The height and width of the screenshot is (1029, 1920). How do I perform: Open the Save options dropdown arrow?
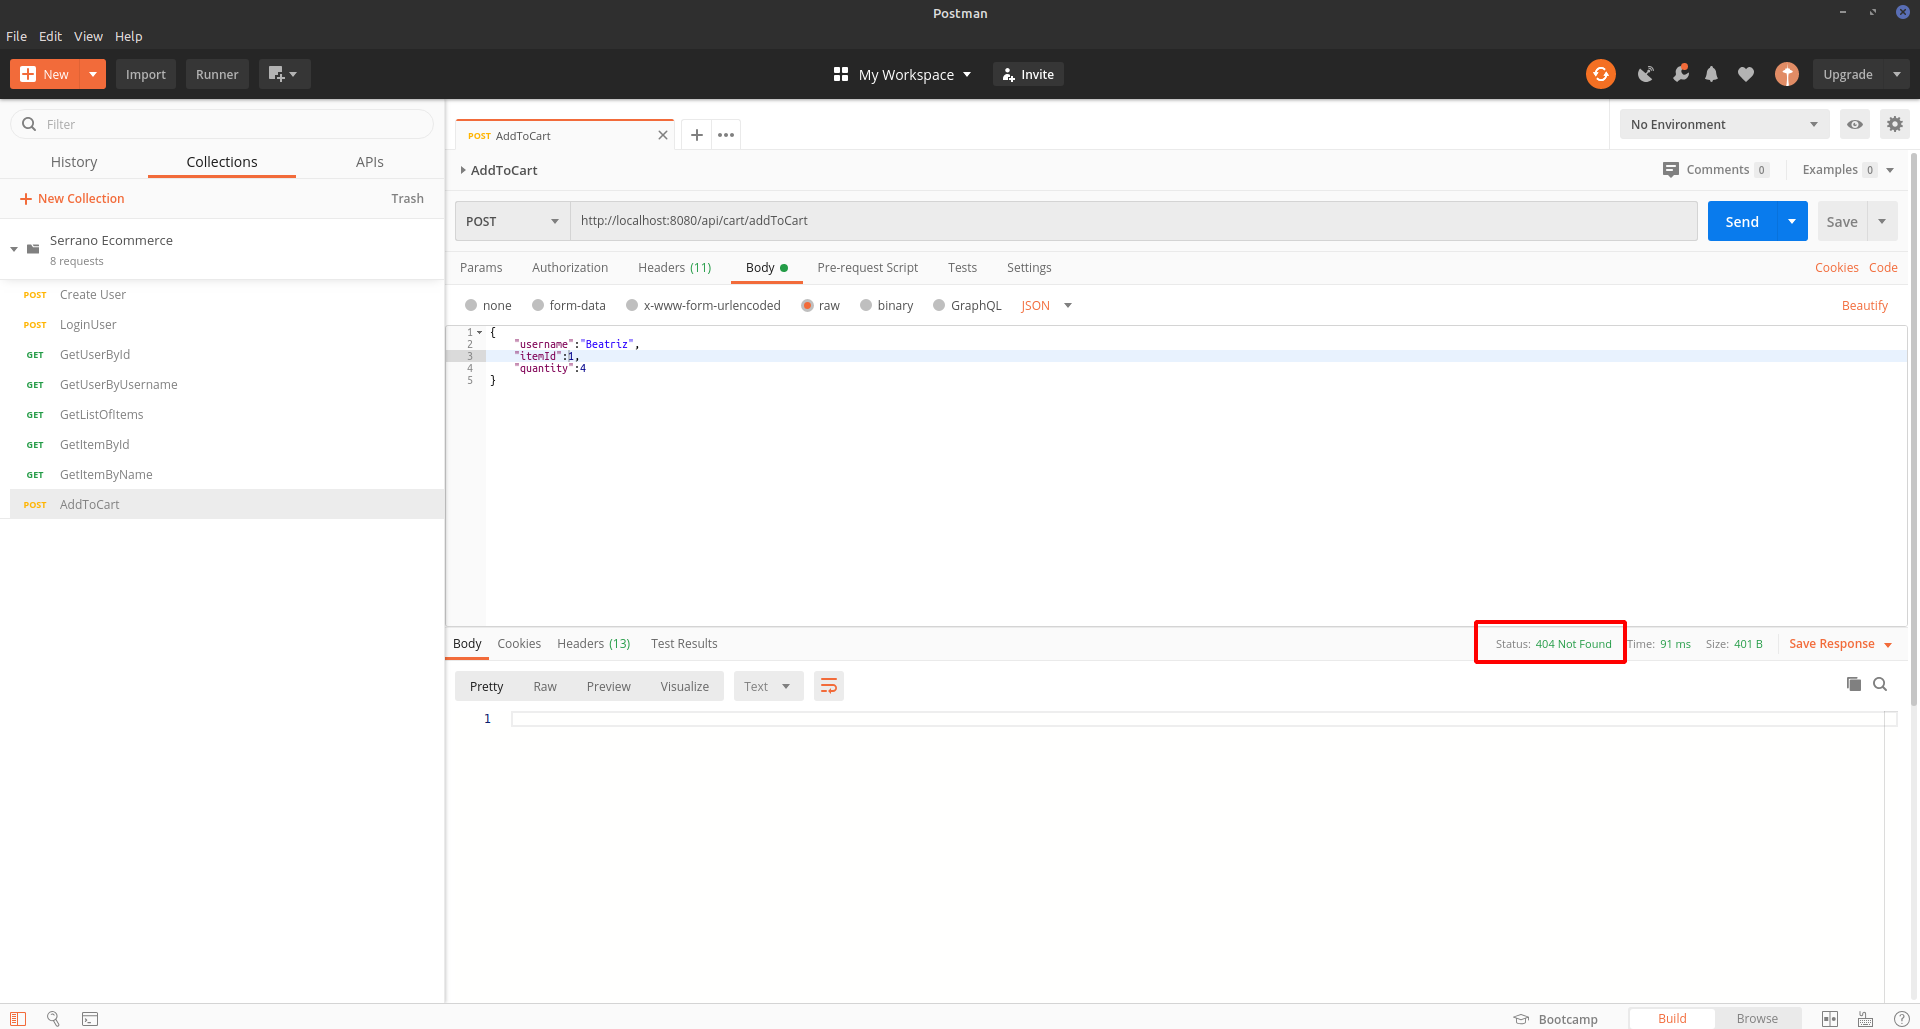1882,221
